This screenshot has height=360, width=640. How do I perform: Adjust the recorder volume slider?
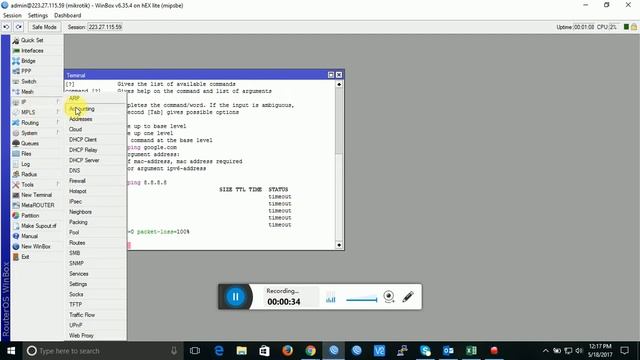point(362,300)
